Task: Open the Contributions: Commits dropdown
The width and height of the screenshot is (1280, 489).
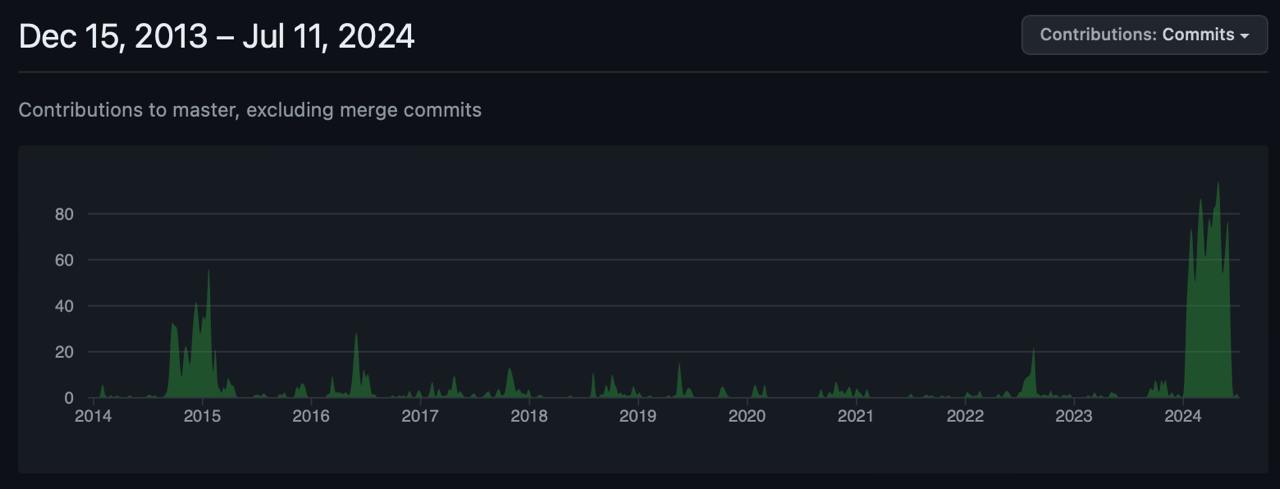Action: pos(1144,35)
